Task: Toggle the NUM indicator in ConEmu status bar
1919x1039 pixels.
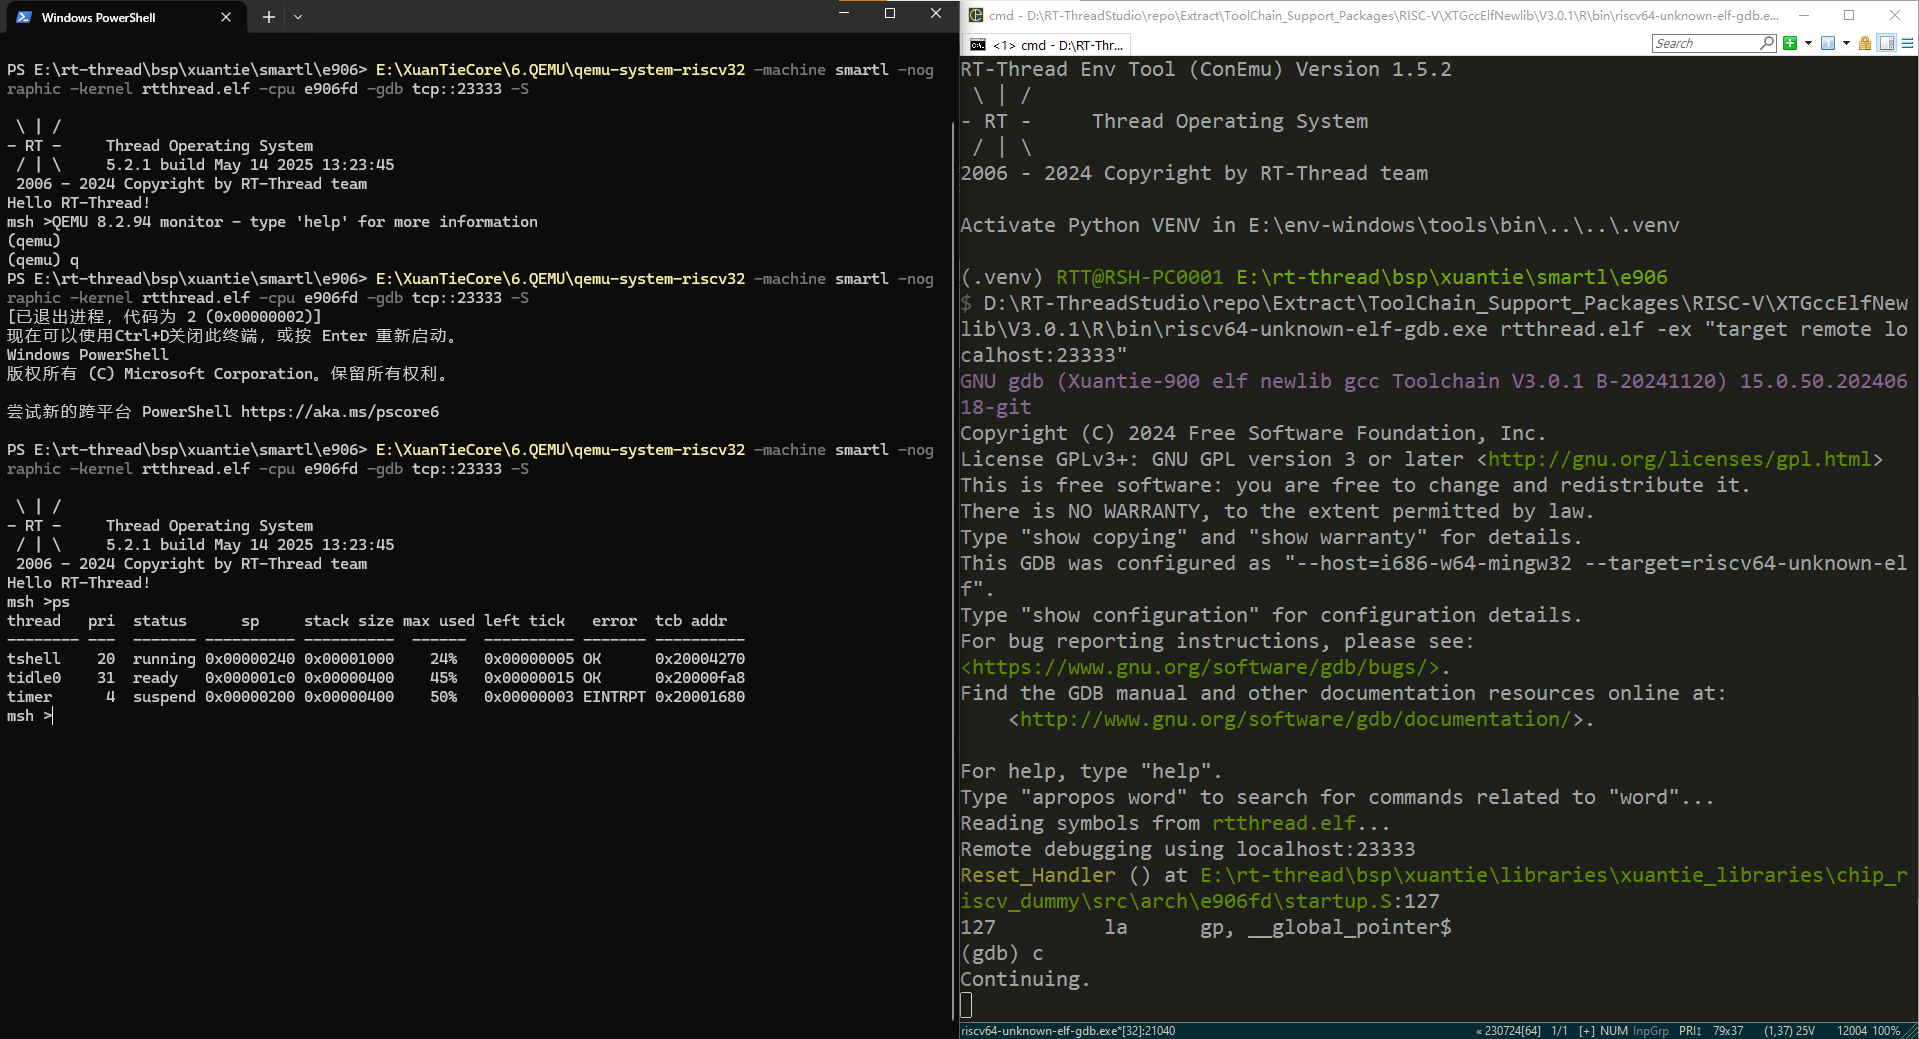Action: pyautogui.click(x=1613, y=1031)
